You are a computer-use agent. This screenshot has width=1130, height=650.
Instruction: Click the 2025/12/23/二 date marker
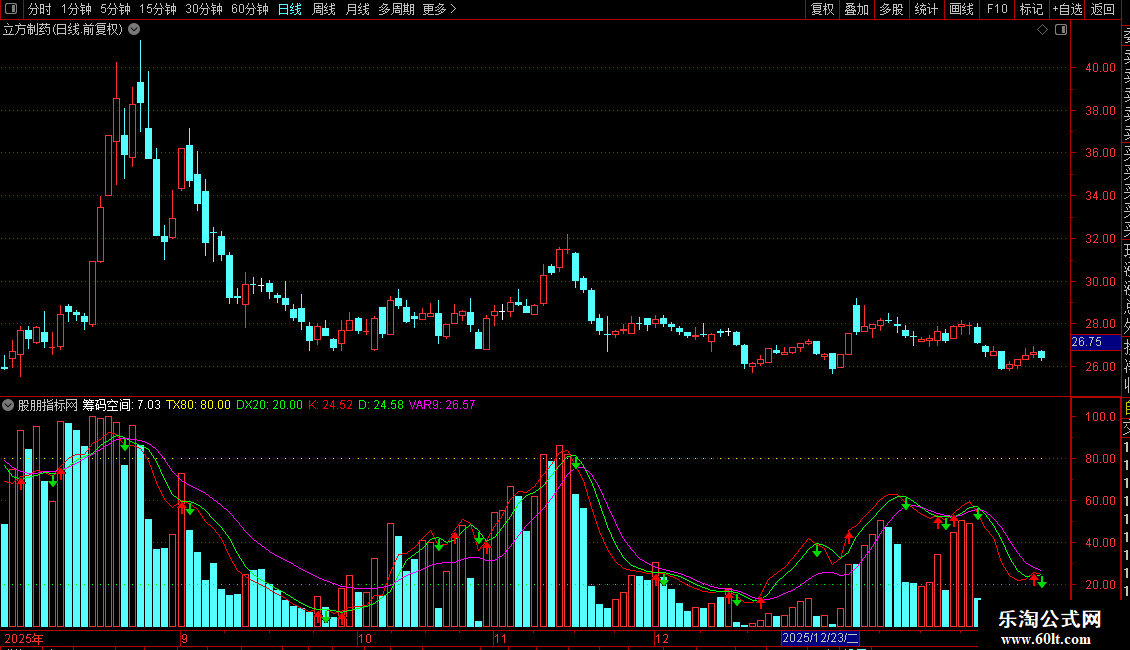[820, 638]
